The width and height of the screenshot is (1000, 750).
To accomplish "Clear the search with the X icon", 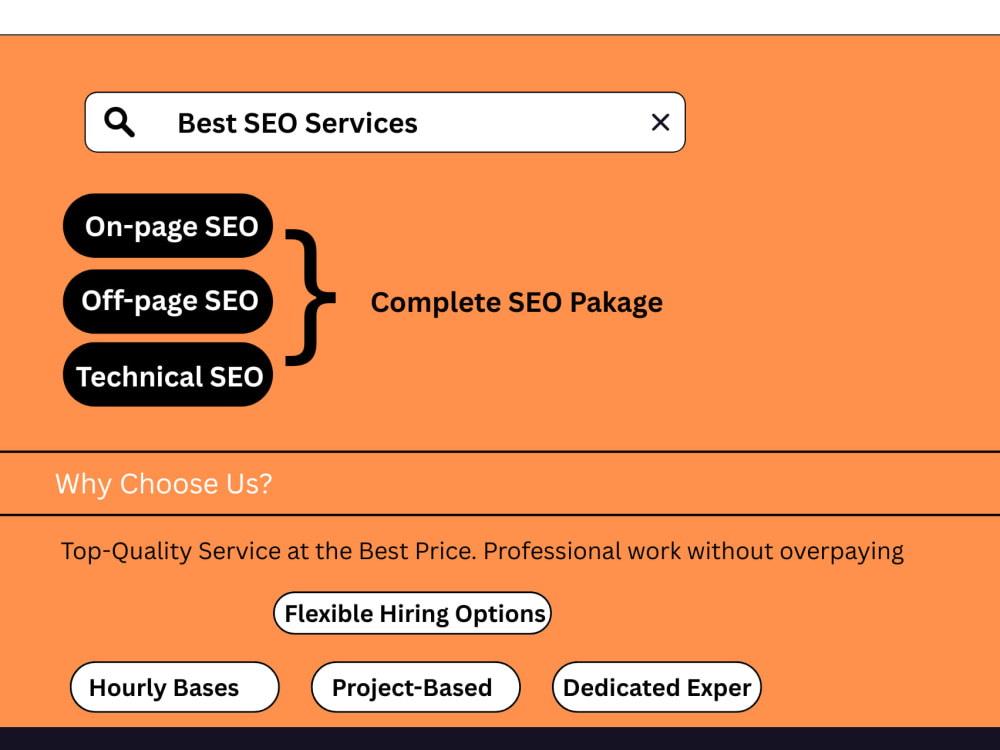I will click(660, 122).
